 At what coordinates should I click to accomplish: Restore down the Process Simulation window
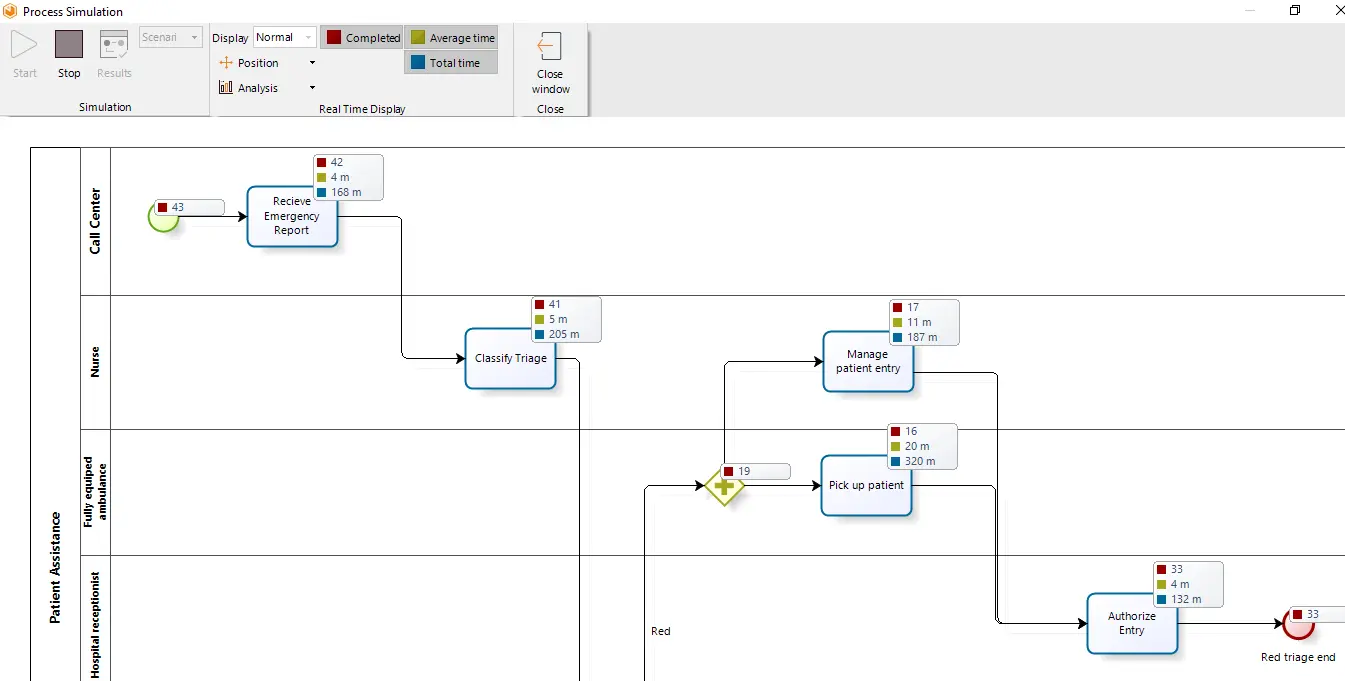coord(1295,10)
